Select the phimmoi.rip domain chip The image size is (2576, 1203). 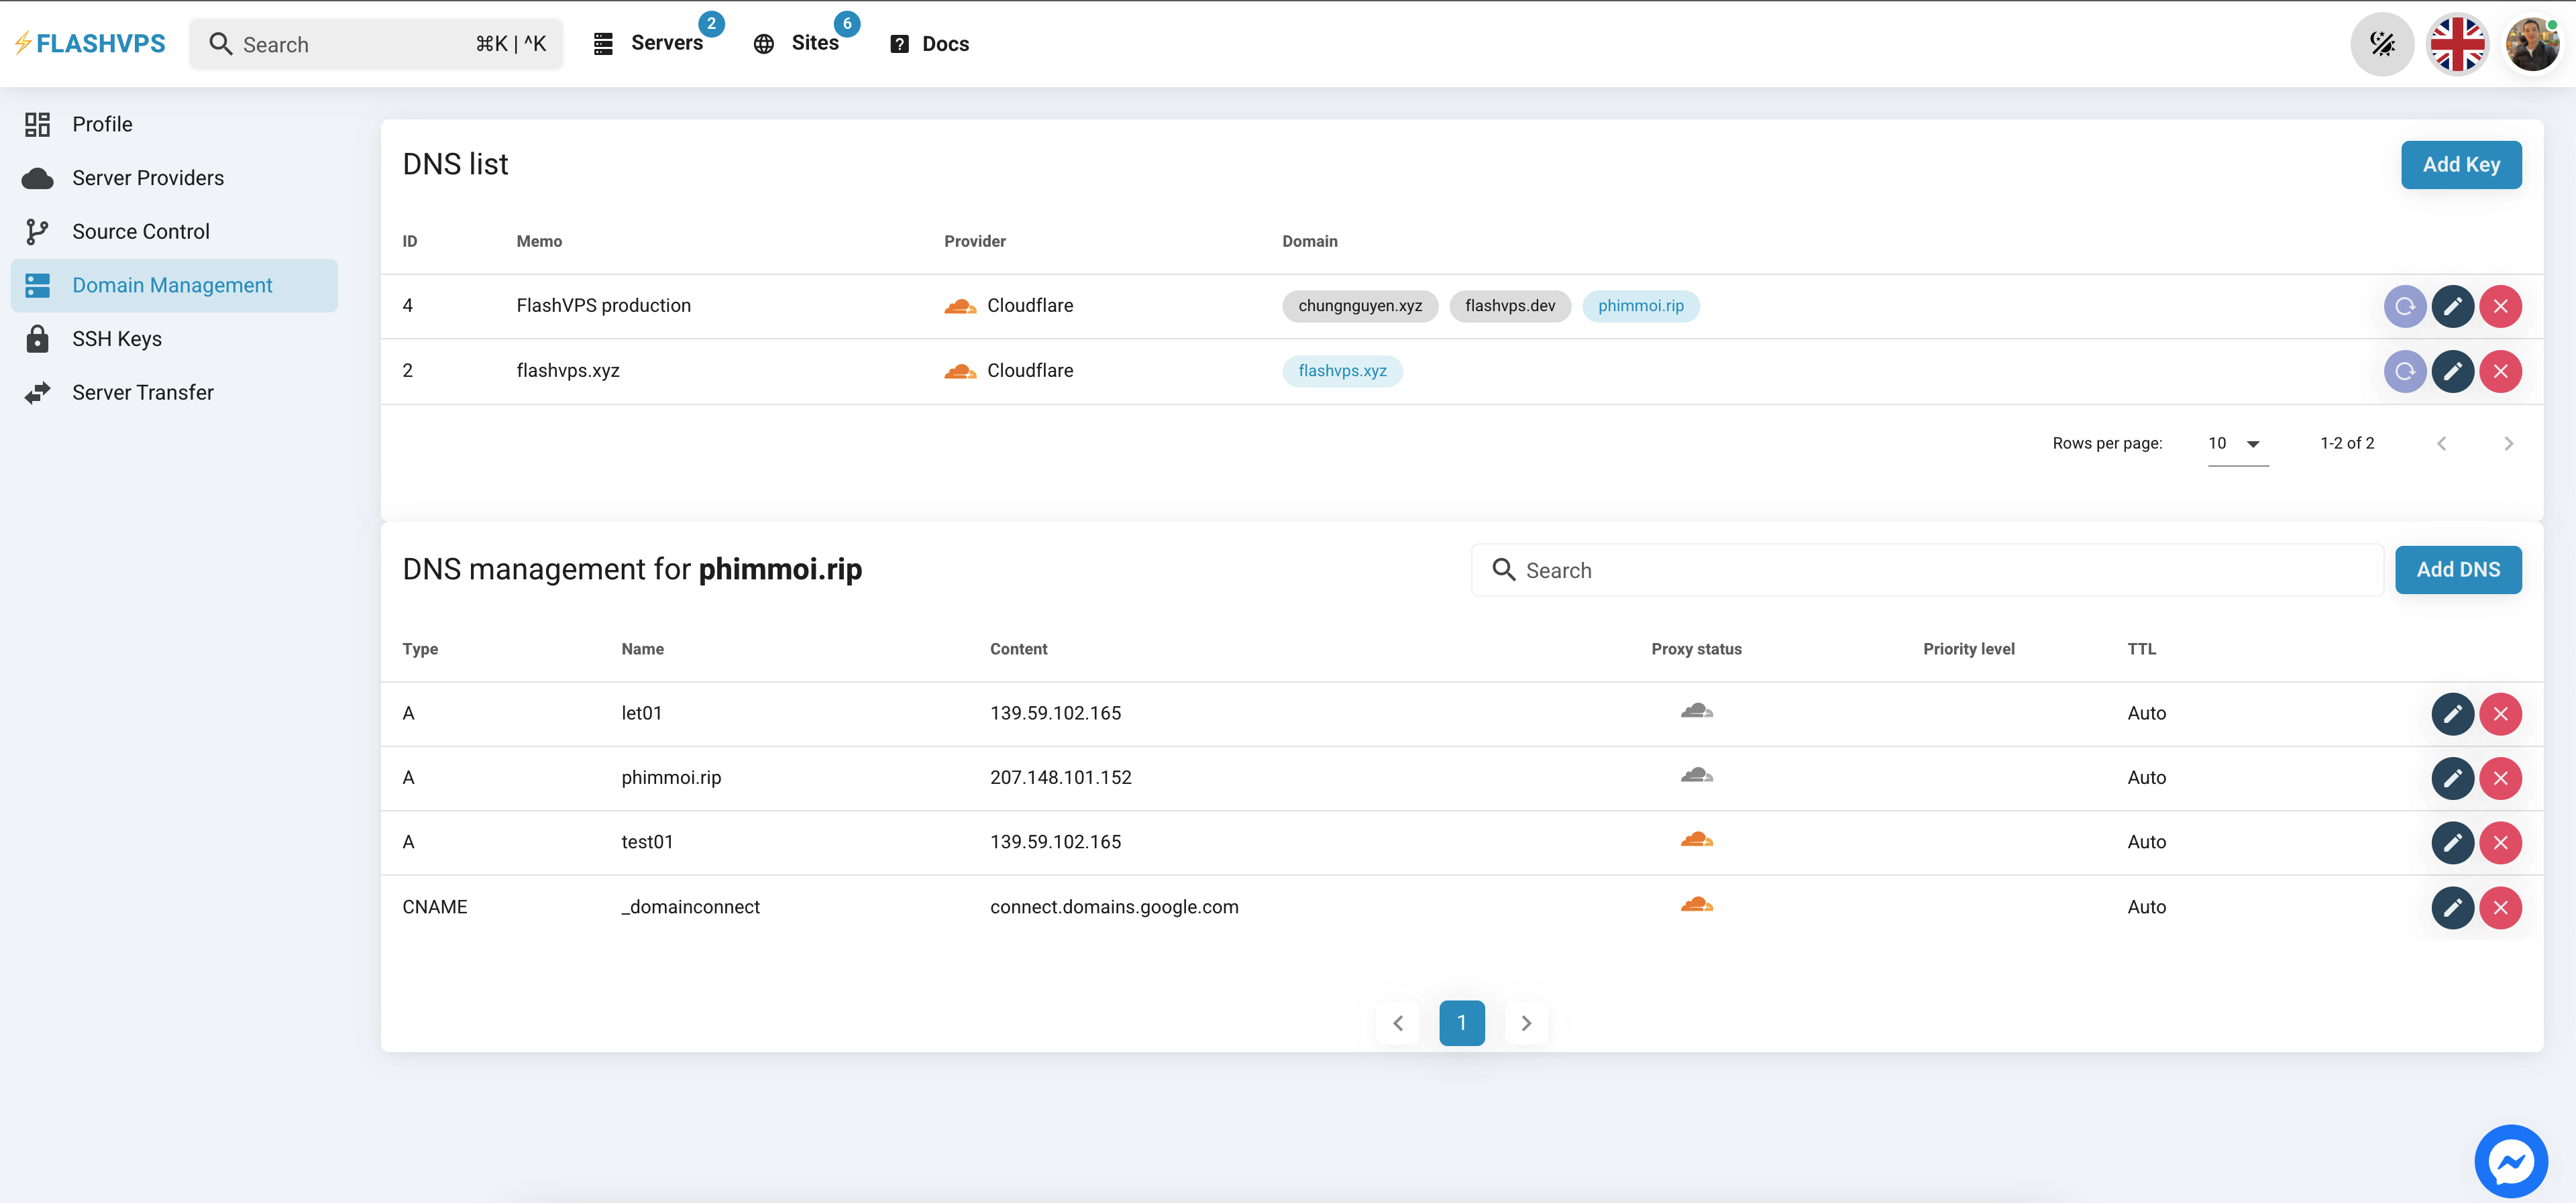(1641, 306)
